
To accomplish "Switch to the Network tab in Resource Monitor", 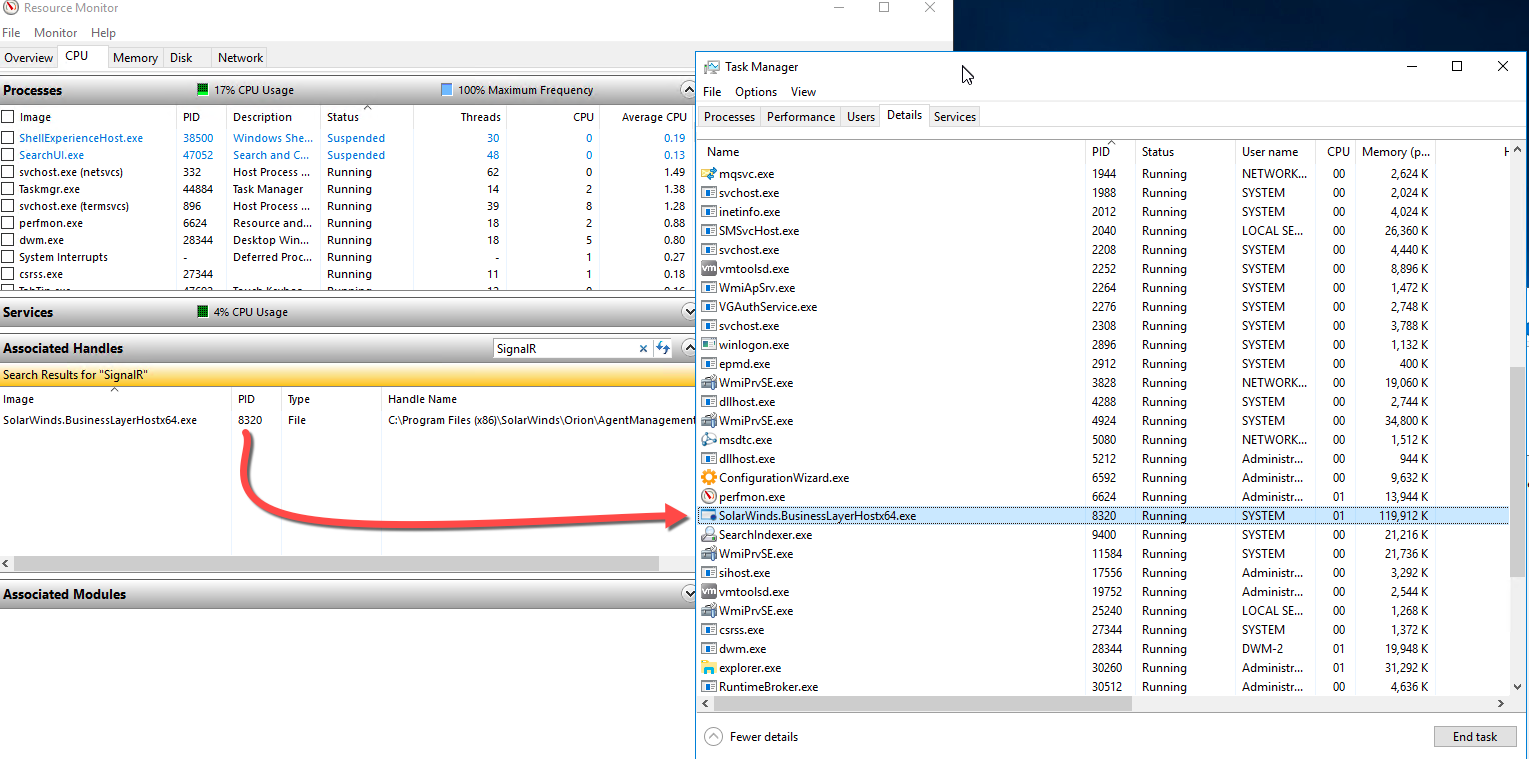I will [x=241, y=58].
